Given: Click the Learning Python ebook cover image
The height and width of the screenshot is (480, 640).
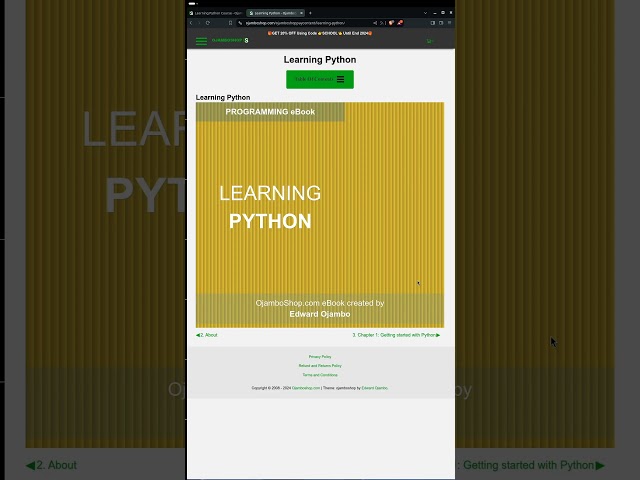Looking at the screenshot, I should point(320,215).
